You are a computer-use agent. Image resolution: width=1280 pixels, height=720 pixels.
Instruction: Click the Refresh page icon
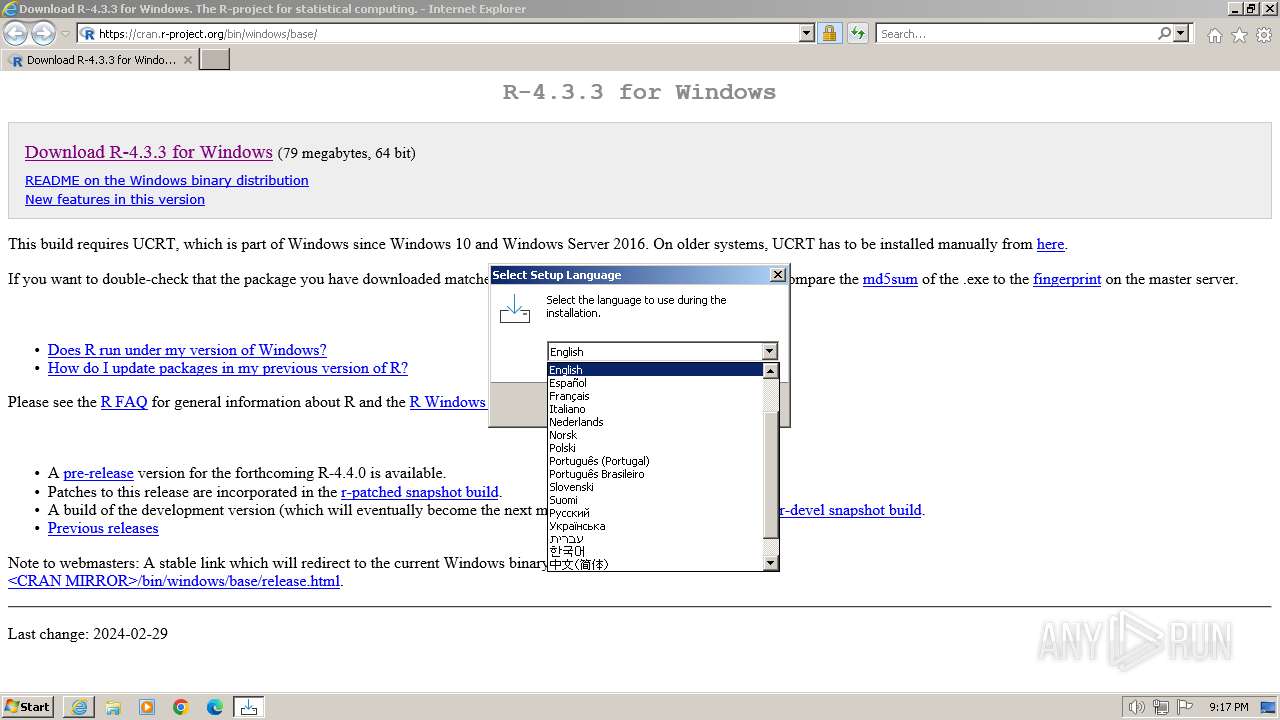point(857,34)
